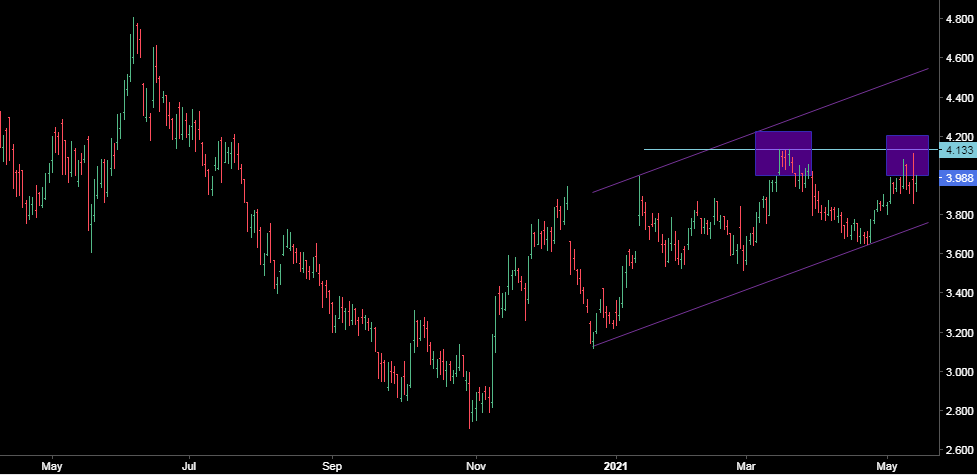Screen dimensions: 977x475
Task: Click the May date label after Mar
Action: pyautogui.click(x=887, y=466)
